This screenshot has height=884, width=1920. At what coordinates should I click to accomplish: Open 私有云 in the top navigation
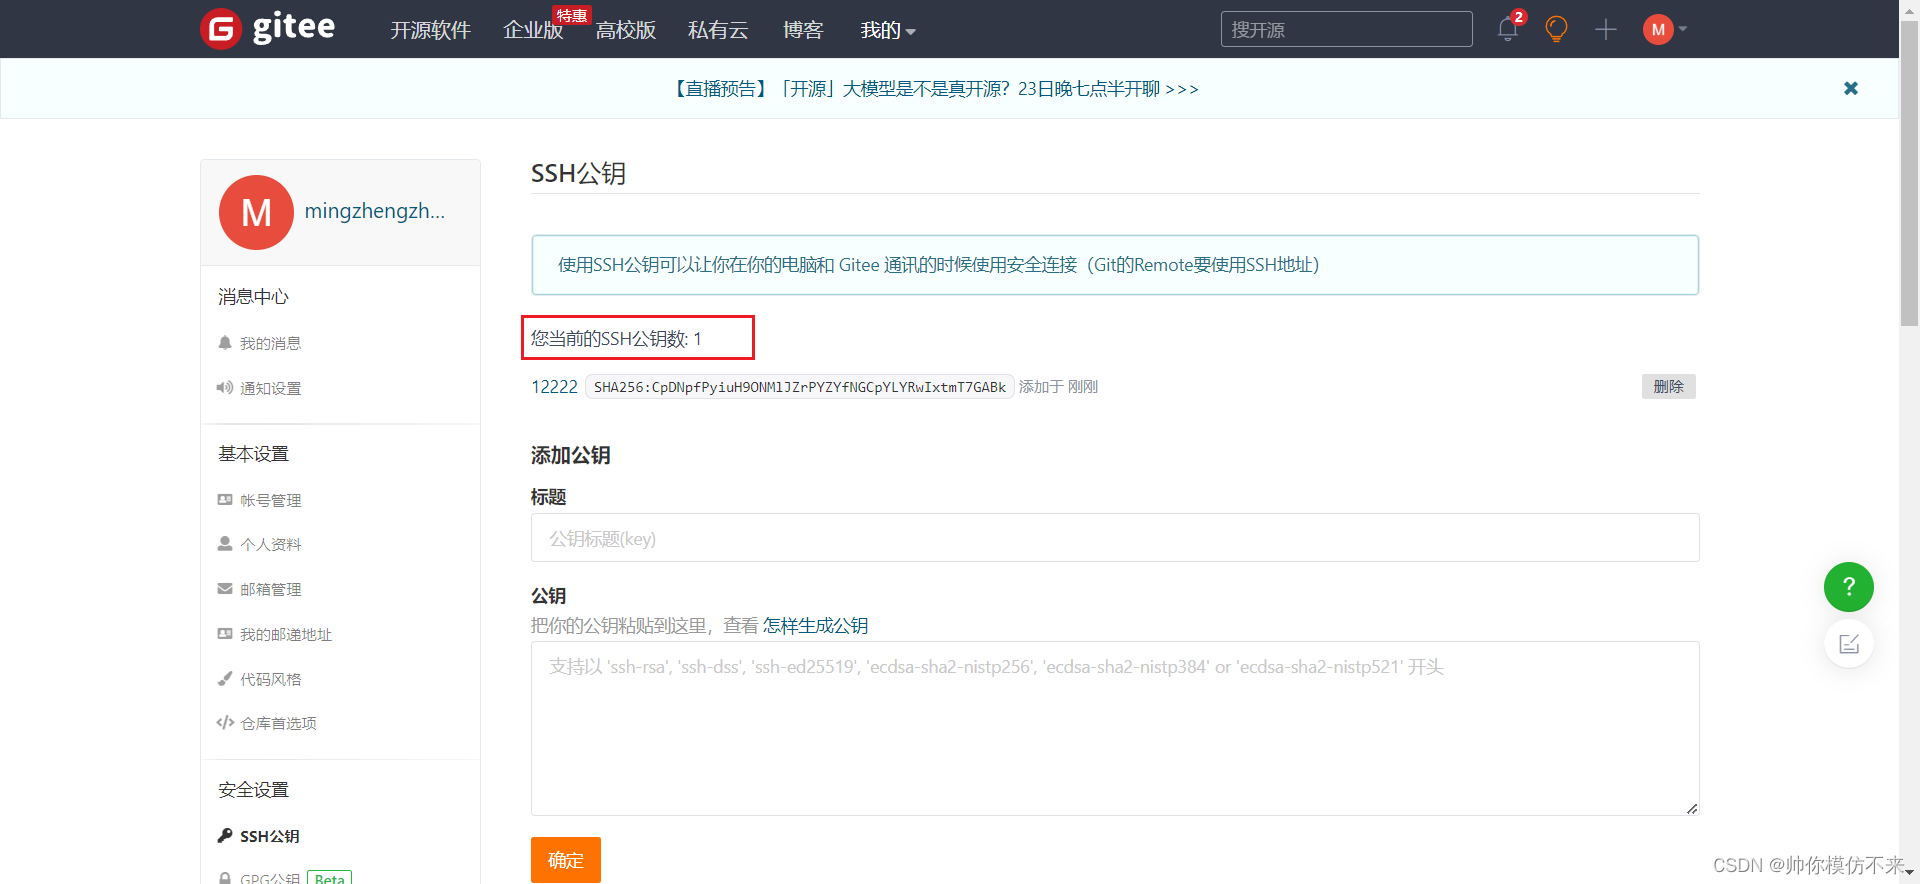[x=718, y=30]
